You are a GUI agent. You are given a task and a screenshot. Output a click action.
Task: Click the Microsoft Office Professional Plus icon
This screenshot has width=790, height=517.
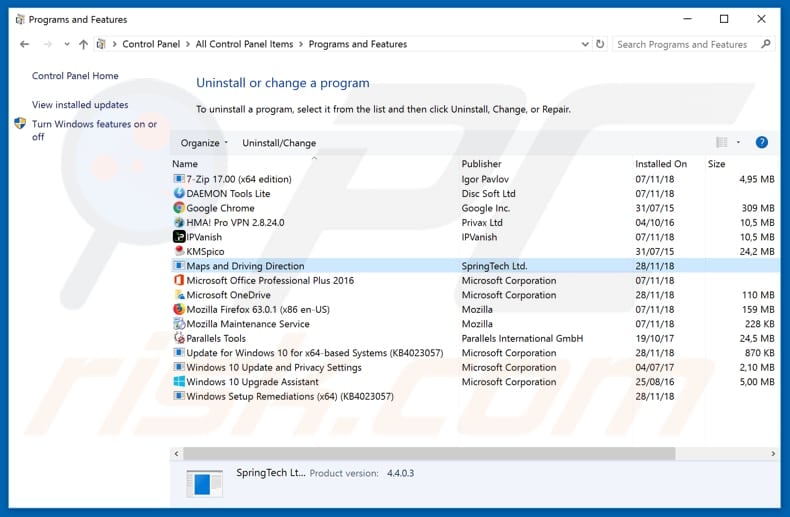click(x=179, y=280)
